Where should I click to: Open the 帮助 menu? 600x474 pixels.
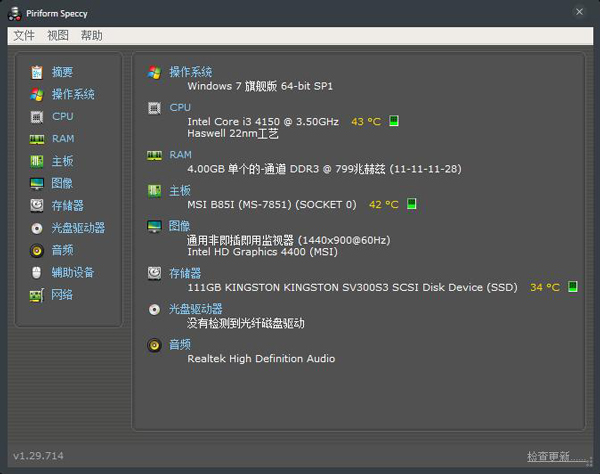click(91, 36)
